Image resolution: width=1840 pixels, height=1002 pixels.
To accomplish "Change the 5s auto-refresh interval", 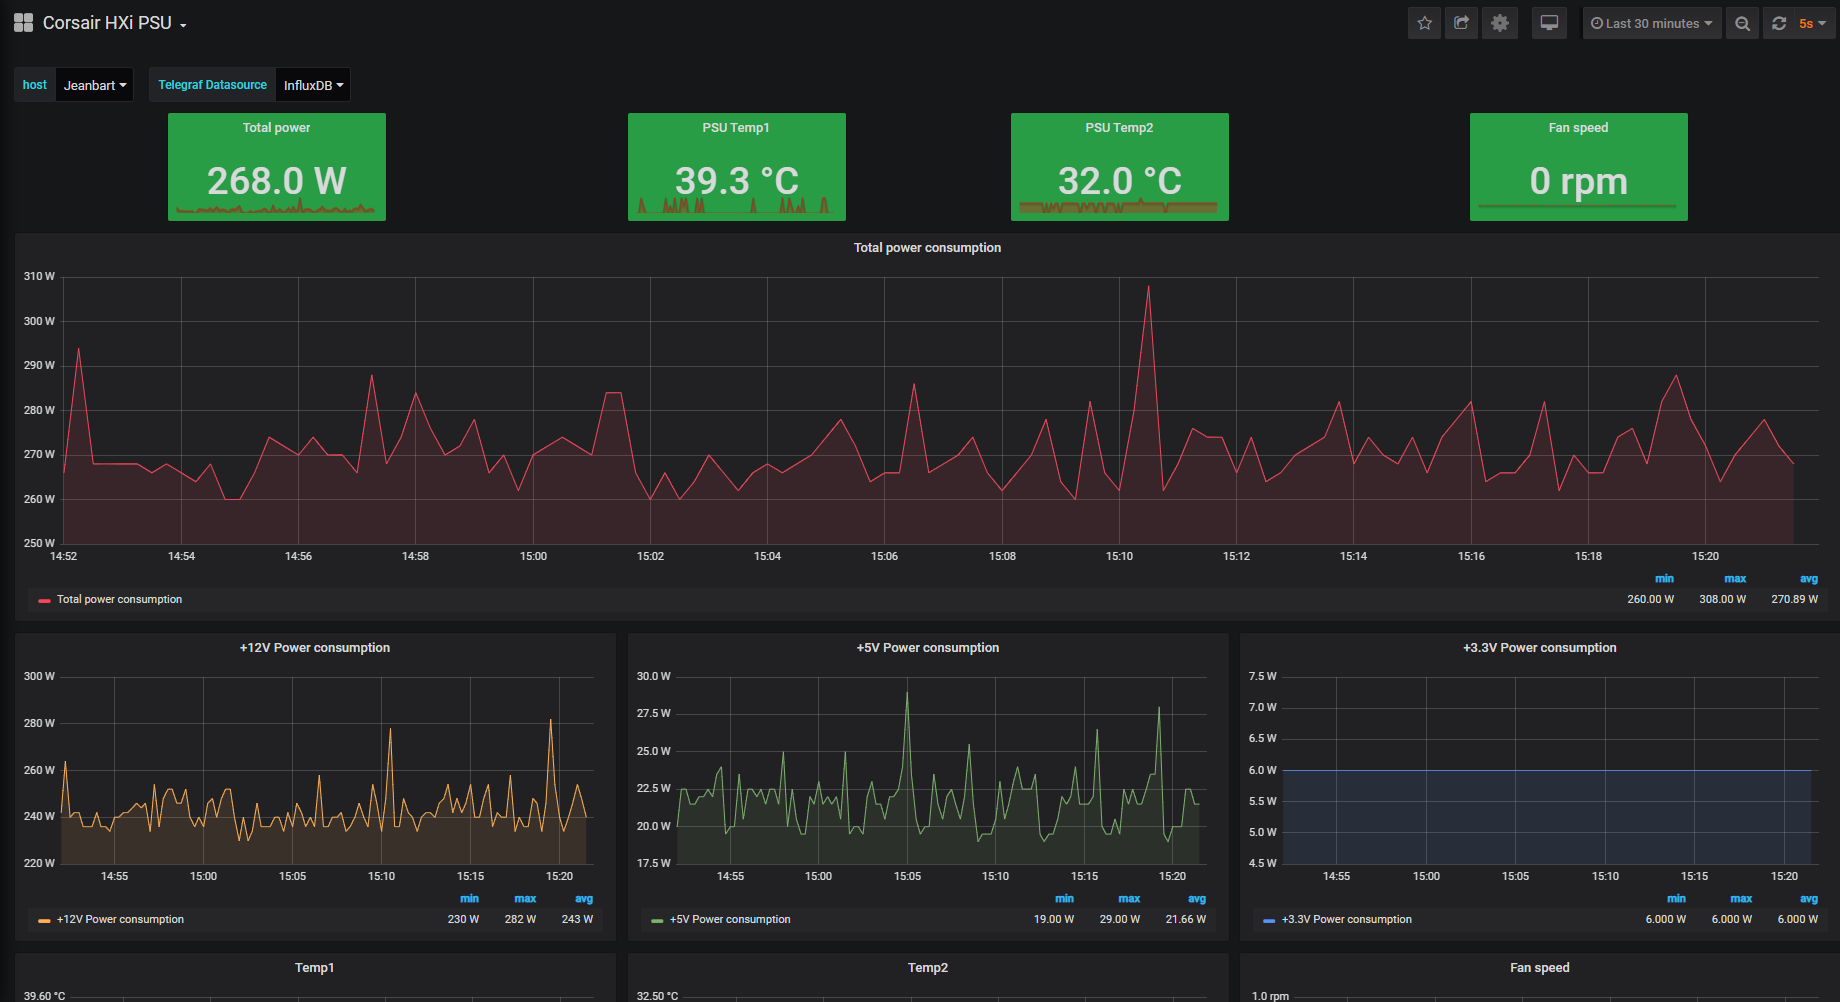I will (x=1813, y=23).
